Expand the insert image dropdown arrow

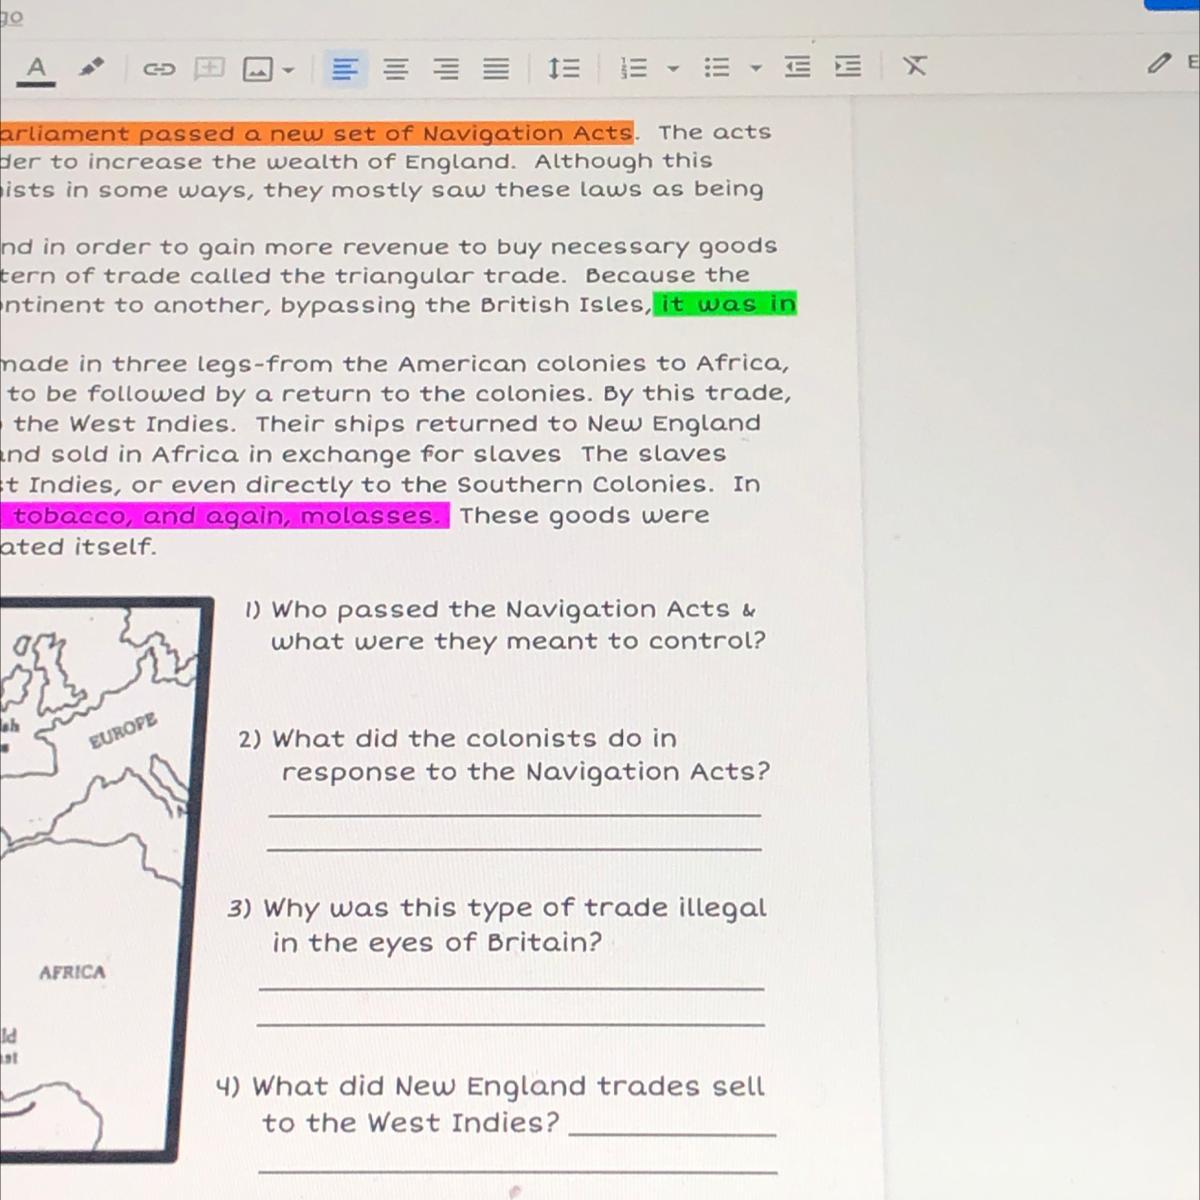tap(288, 70)
